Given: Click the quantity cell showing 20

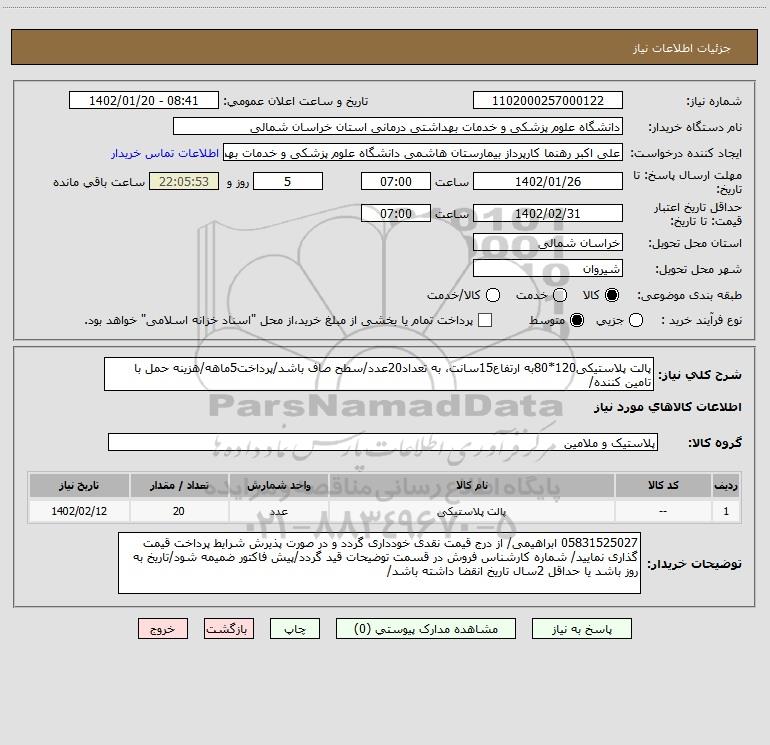Looking at the screenshot, I should click(179, 511).
